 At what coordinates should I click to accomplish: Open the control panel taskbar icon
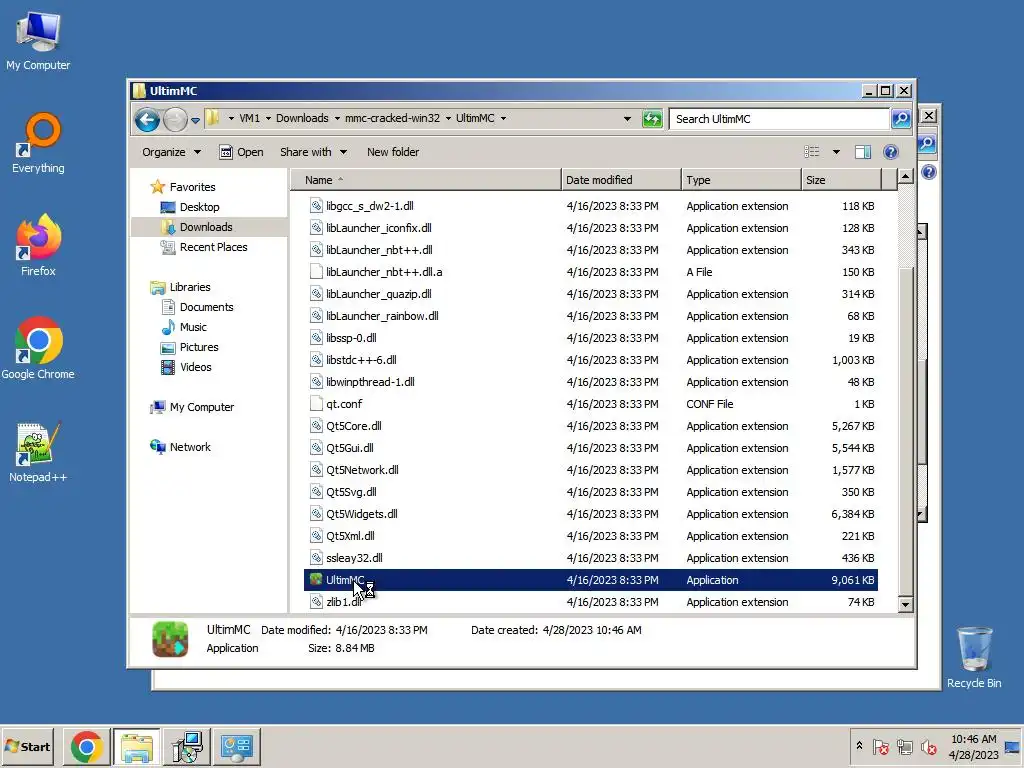pos(236,747)
